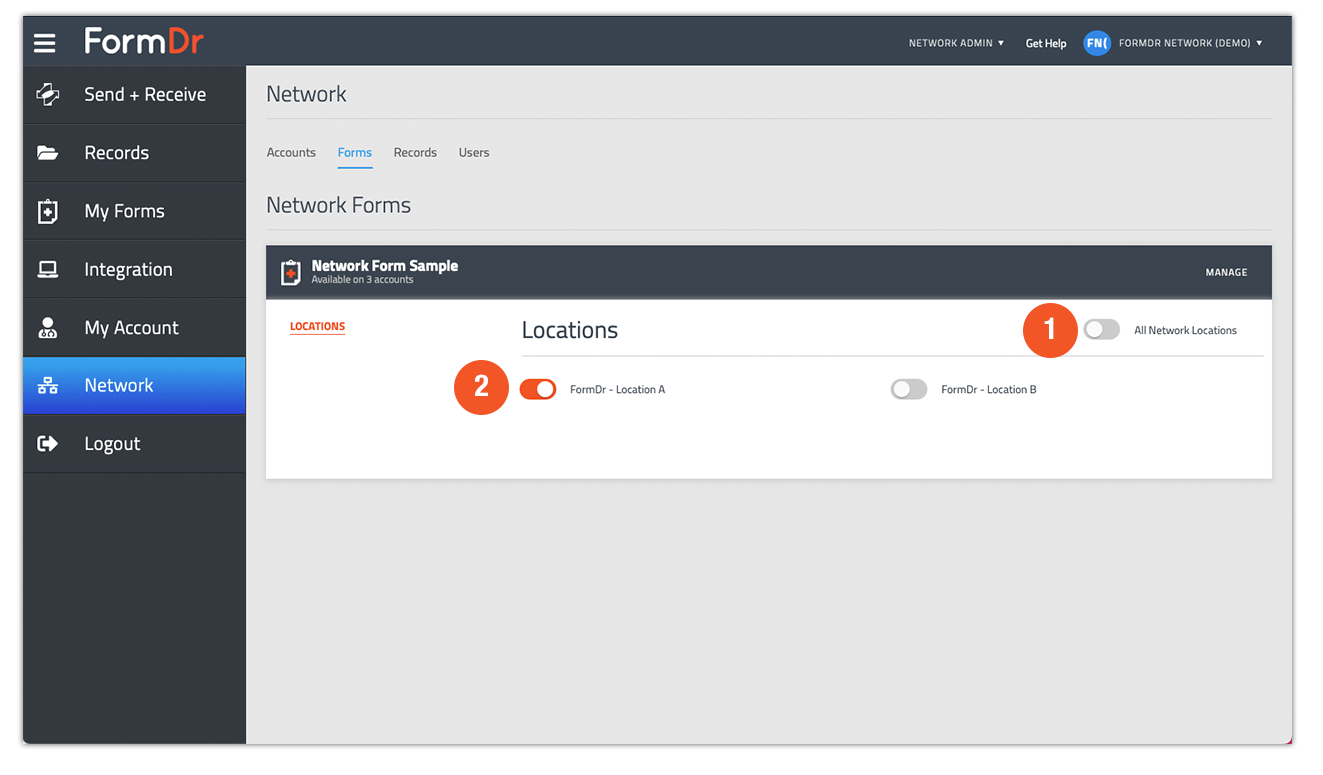Turn on FormDr - Location B toggle
Viewport: 1323px width, 775px height.
tap(909, 389)
